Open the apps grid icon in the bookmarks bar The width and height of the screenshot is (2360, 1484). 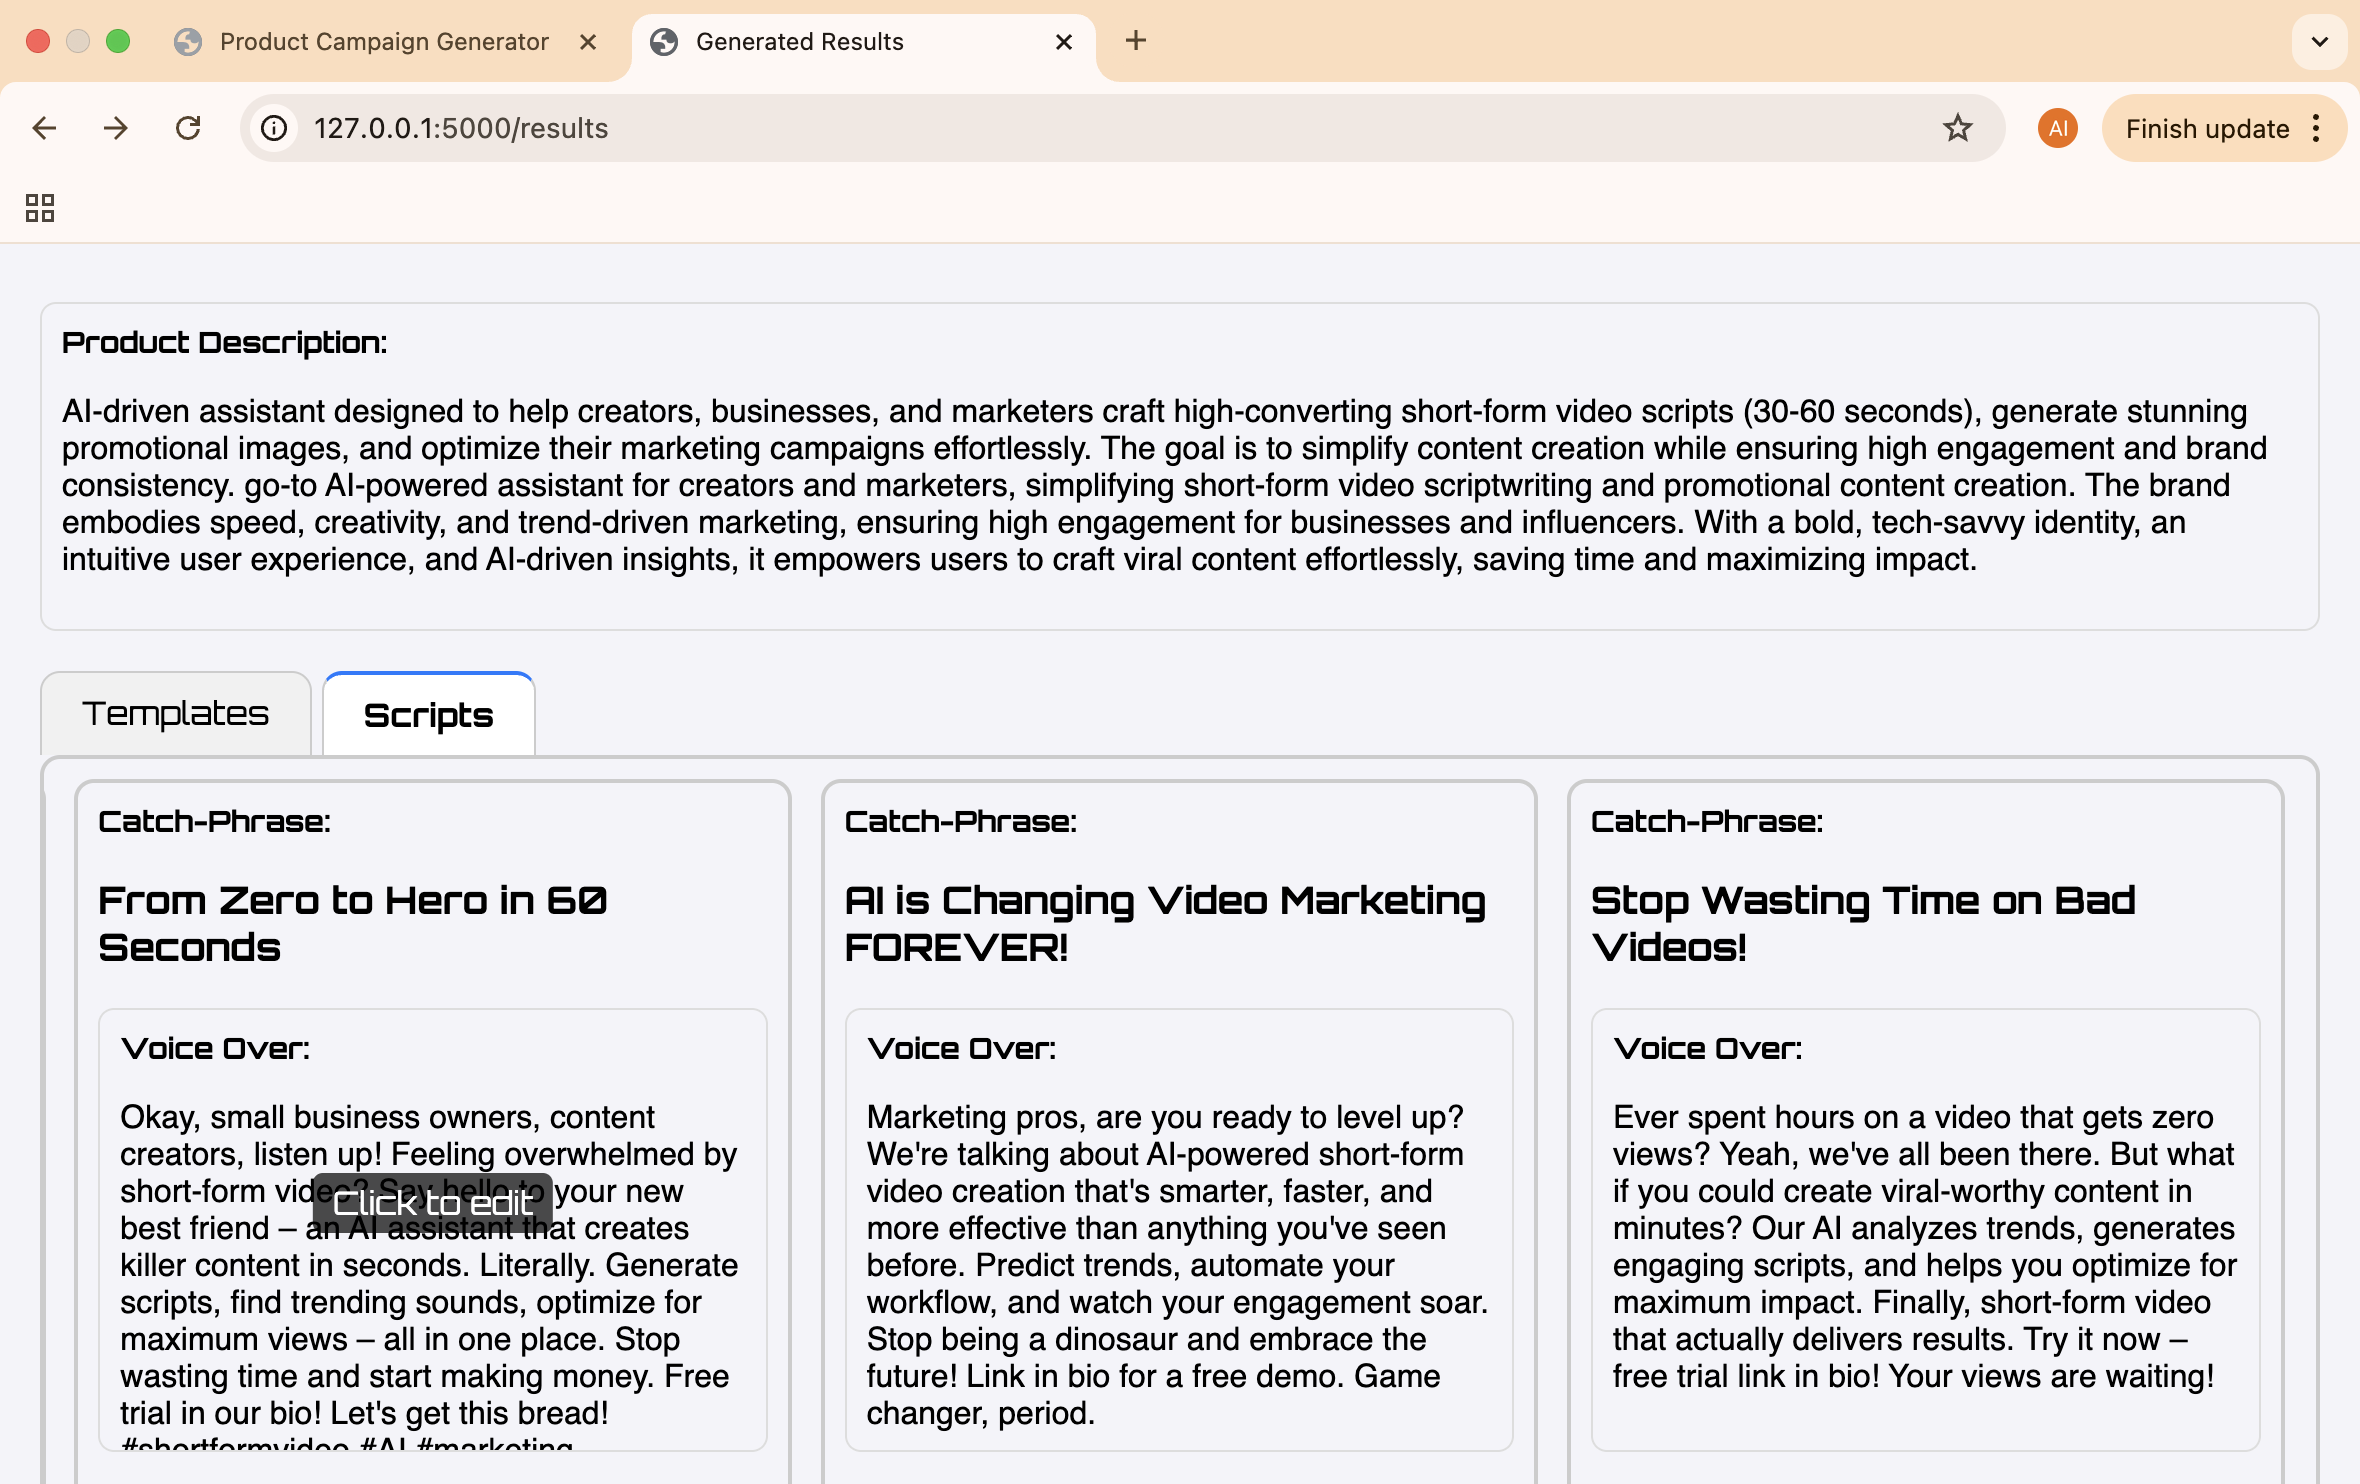[x=40, y=208]
